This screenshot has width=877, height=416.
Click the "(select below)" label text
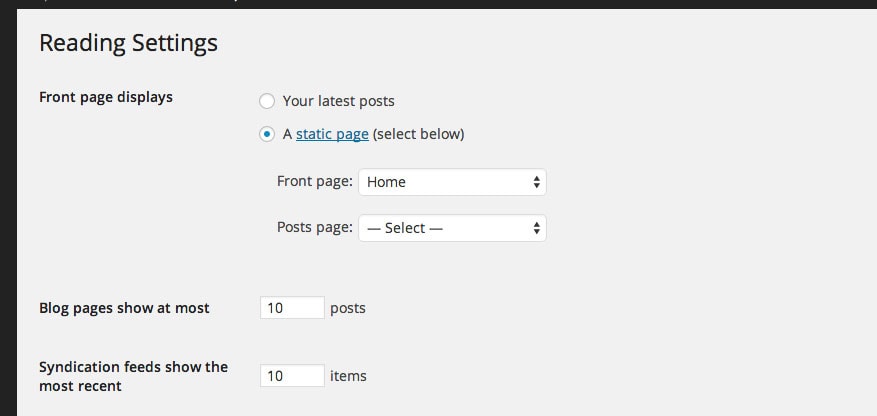pyautogui.click(x=418, y=134)
